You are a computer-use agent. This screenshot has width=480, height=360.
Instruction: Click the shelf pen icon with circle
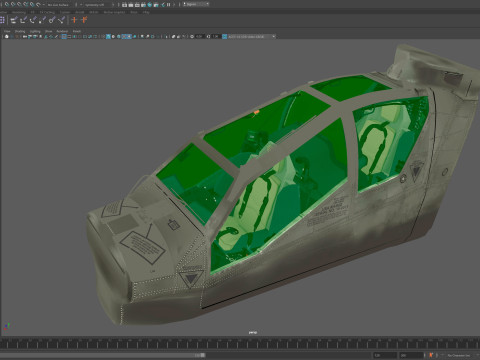tap(52, 20)
